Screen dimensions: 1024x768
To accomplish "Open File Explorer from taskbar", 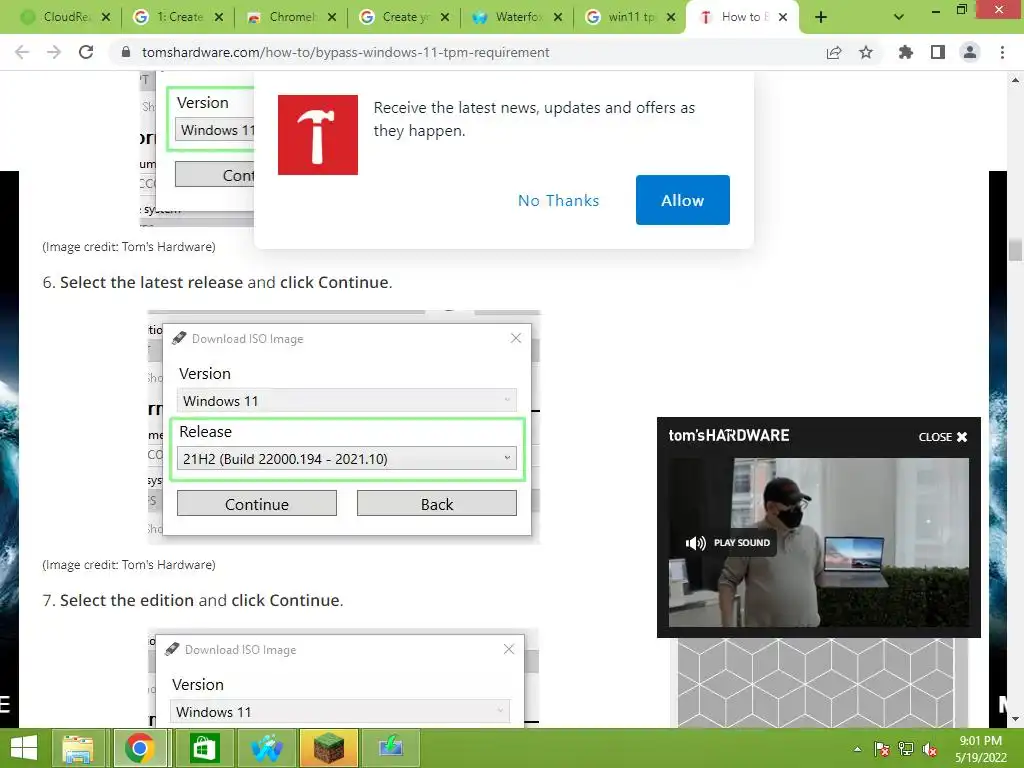I will 78,748.
